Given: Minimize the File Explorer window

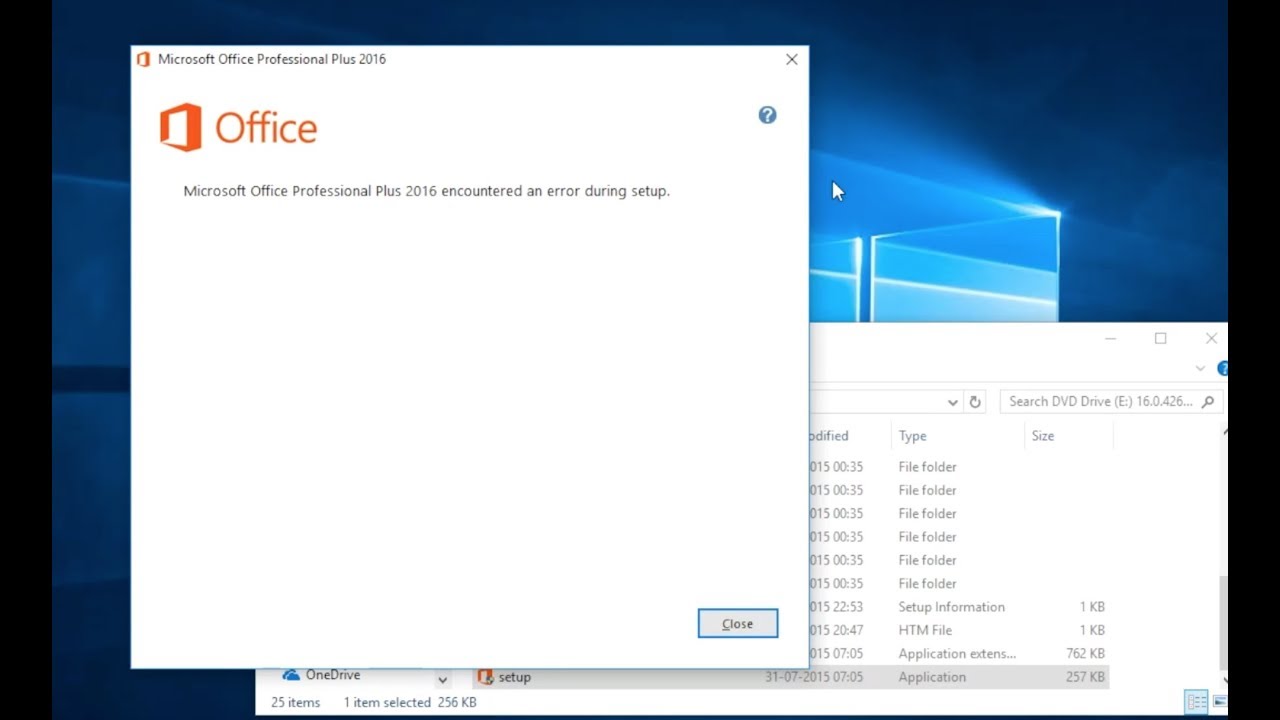Looking at the screenshot, I should (x=1110, y=338).
